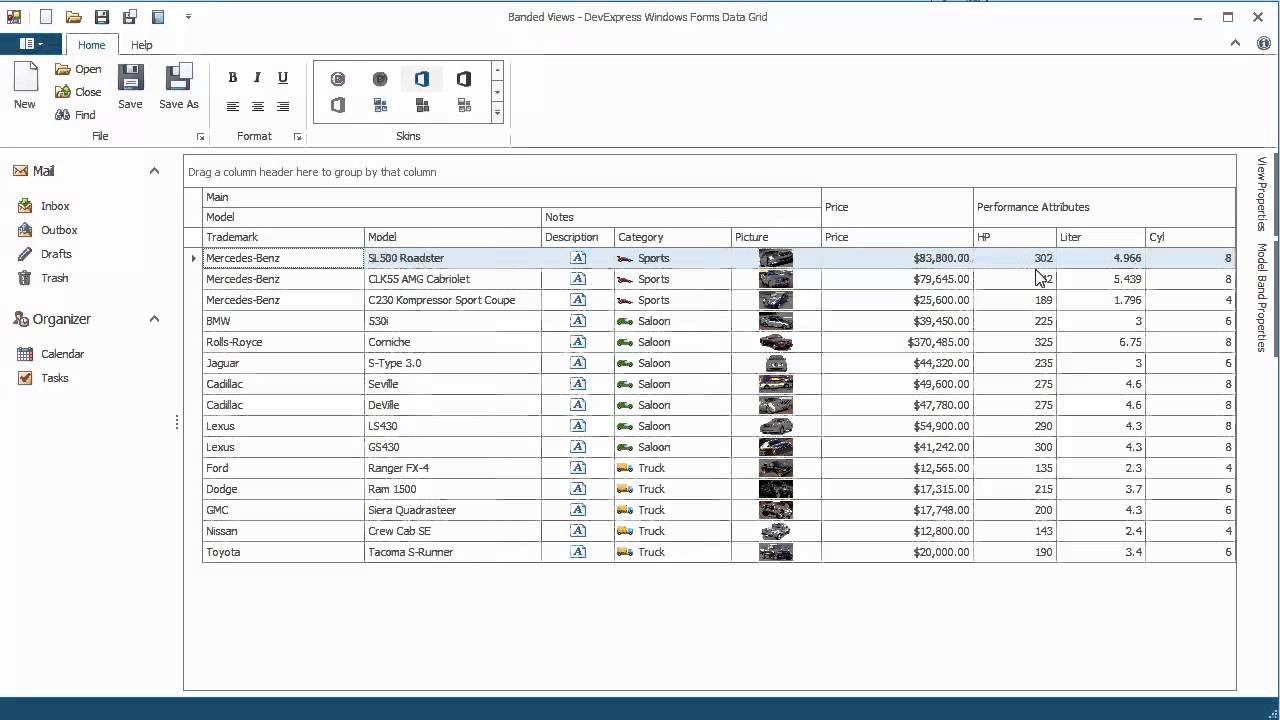Click the Save As icon in quick access toolbar
Viewport: 1280px width, 720px height.
tap(130, 17)
